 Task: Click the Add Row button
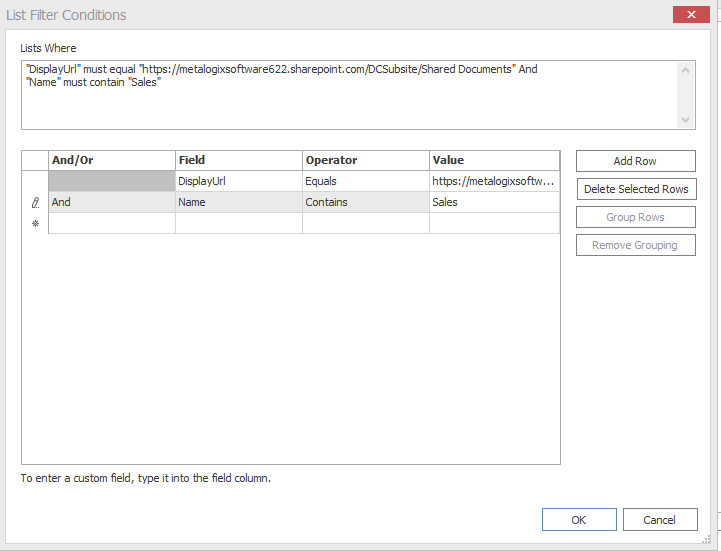point(635,161)
